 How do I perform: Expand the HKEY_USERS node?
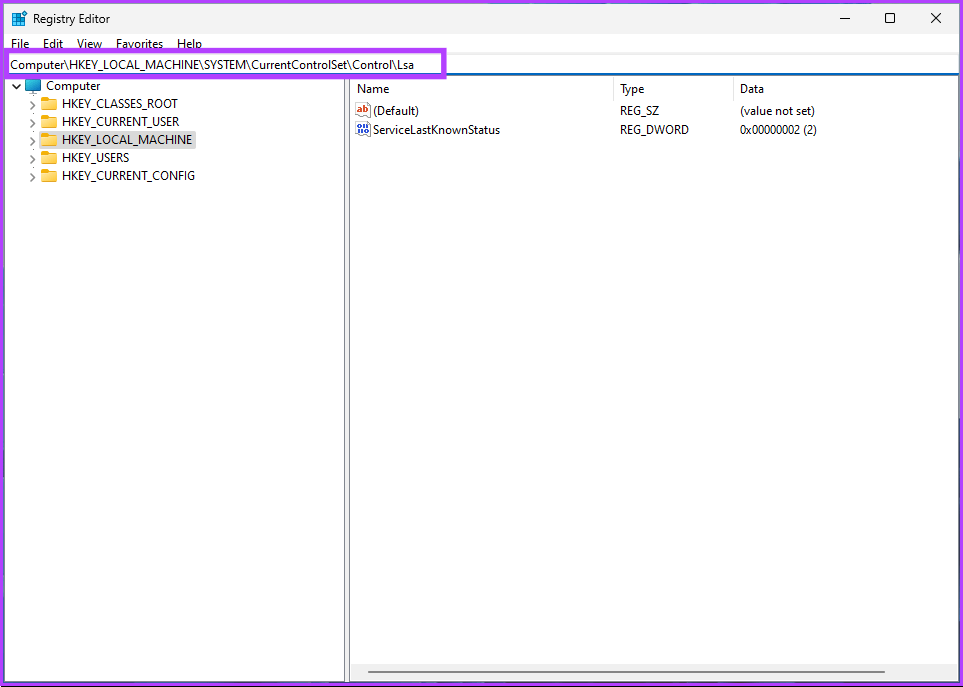click(33, 159)
